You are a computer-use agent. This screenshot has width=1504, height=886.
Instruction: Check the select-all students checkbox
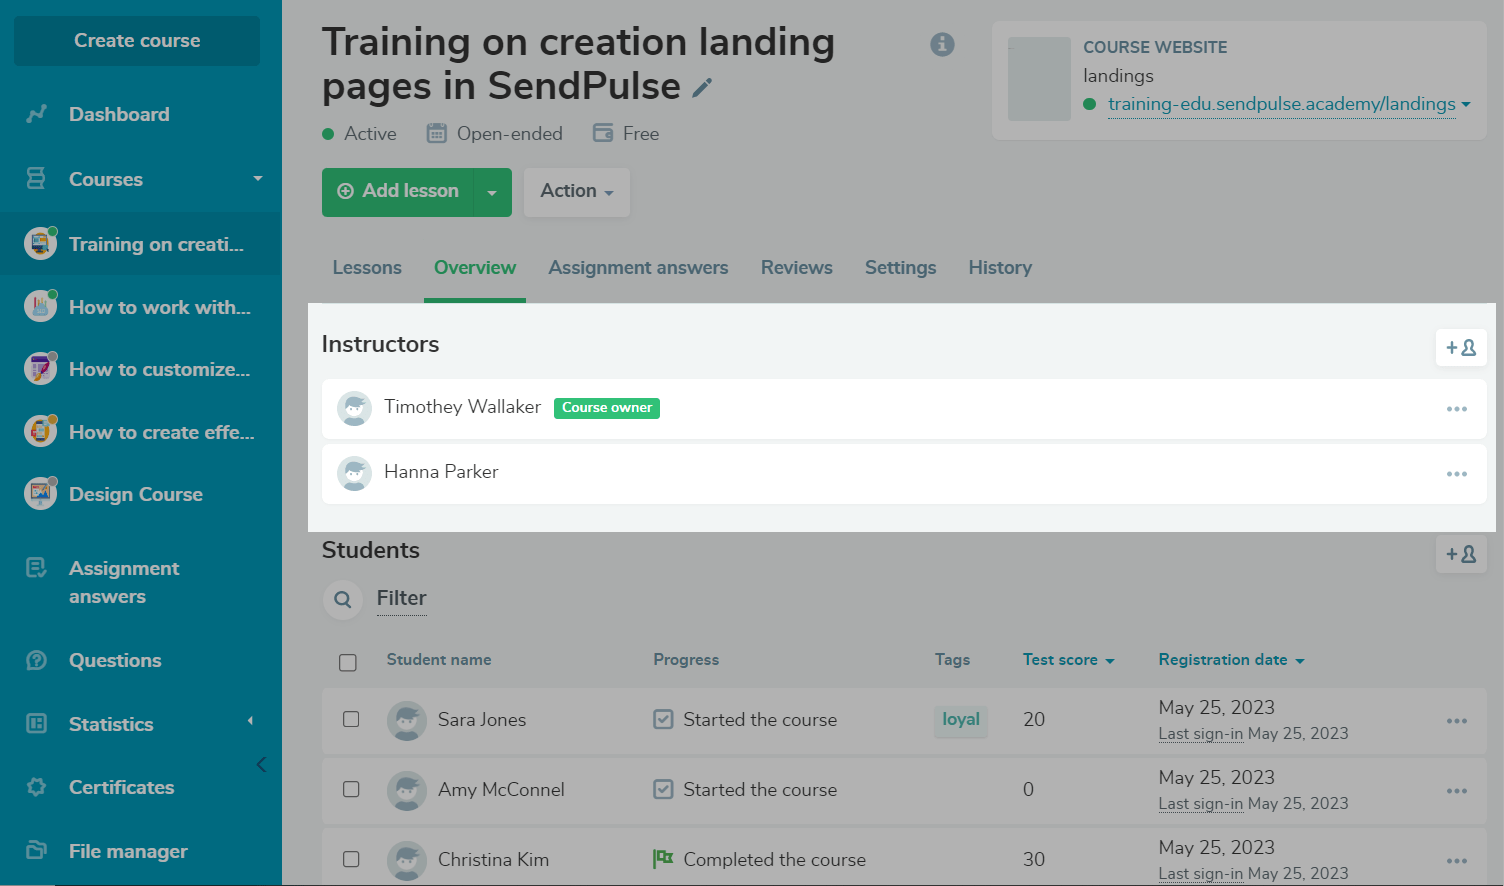tap(348, 662)
